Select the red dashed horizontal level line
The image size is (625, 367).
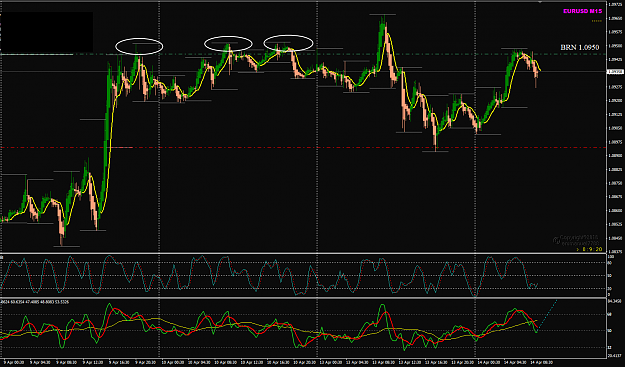click(x=303, y=147)
